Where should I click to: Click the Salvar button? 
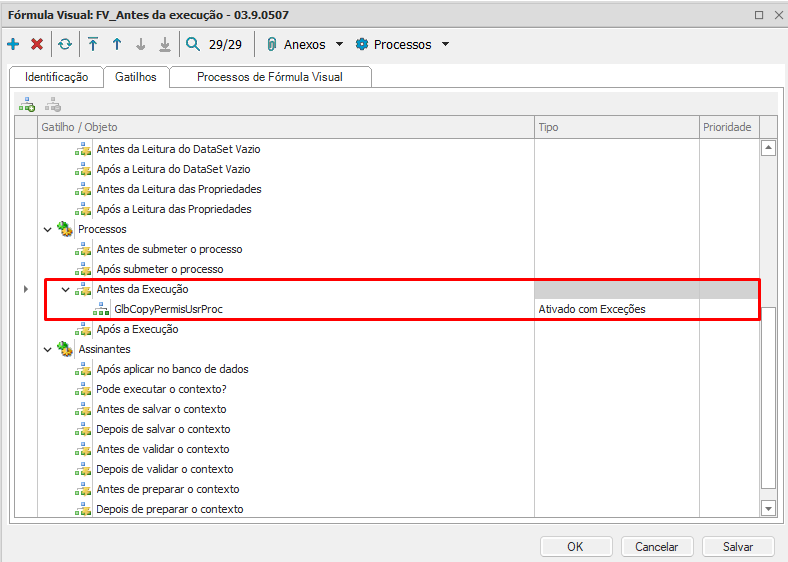[x=738, y=546]
